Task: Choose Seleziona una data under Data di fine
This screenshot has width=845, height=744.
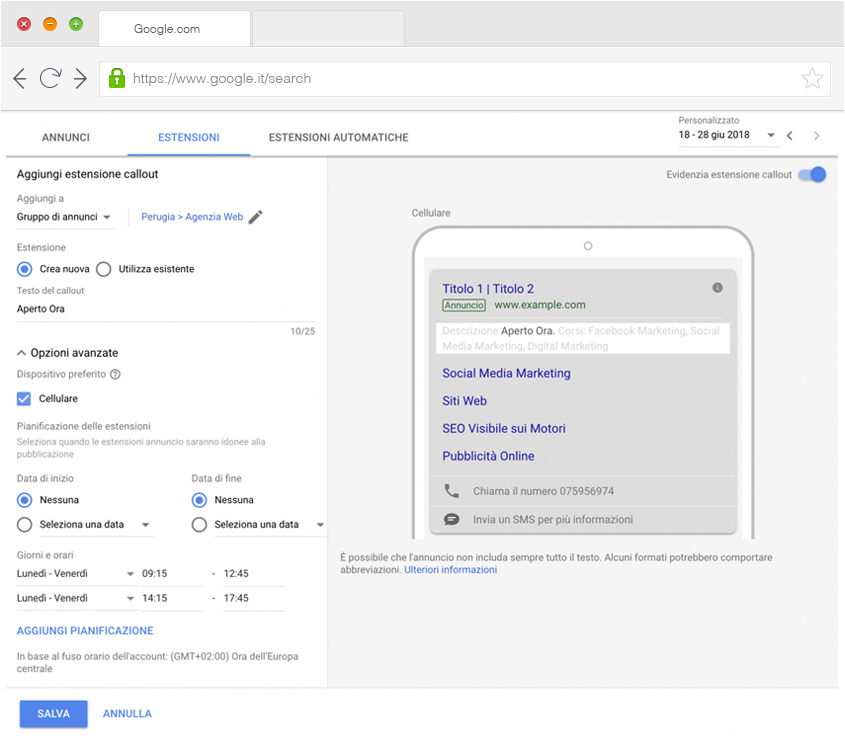Action: tap(199, 525)
